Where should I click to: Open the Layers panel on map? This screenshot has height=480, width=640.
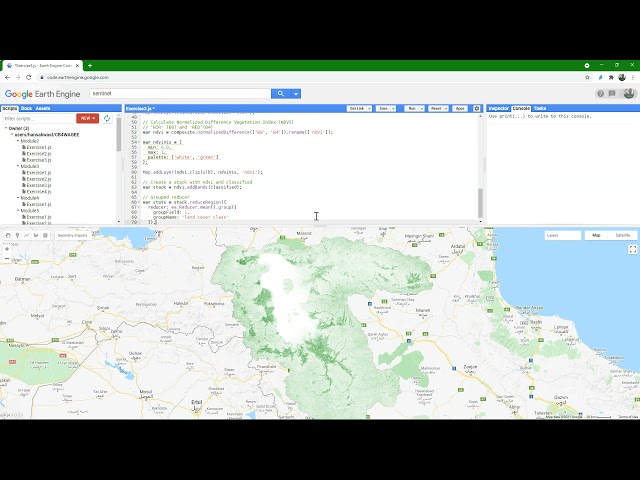pyautogui.click(x=562, y=236)
